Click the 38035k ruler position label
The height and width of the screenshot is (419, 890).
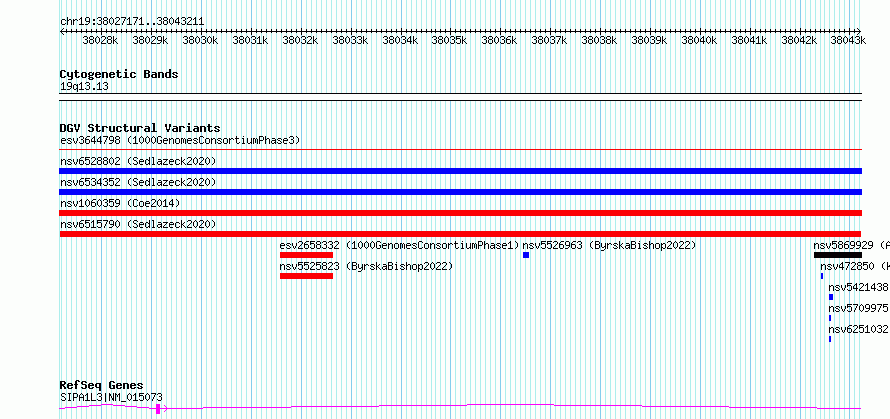coord(450,40)
